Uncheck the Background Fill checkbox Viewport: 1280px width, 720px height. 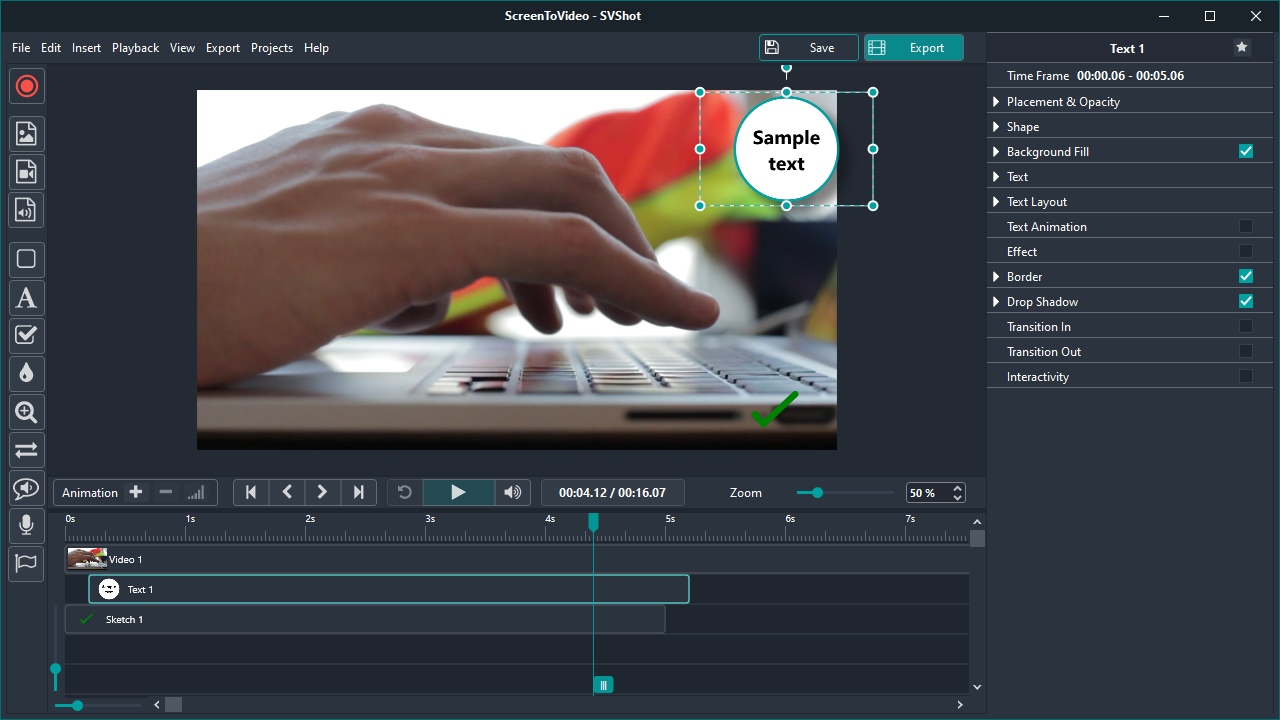(1246, 151)
